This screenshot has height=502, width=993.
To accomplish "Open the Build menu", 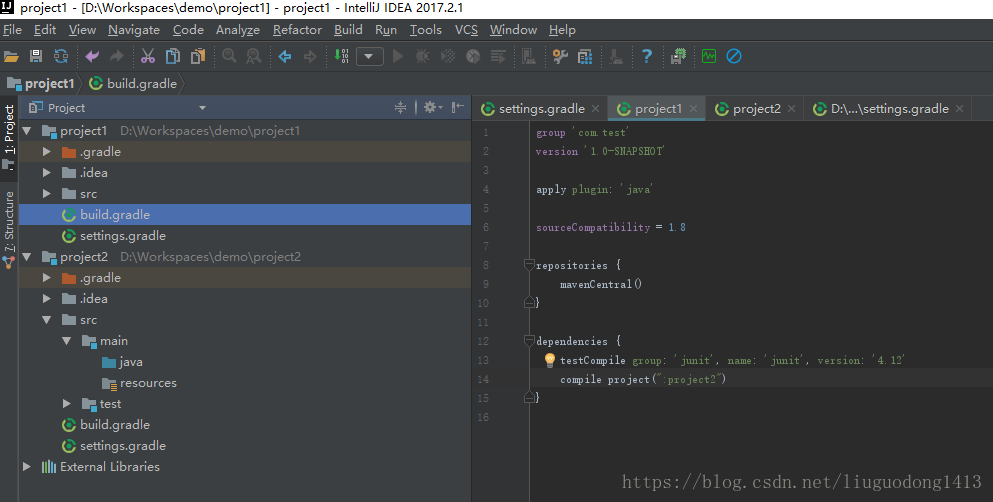I will 348,30.
